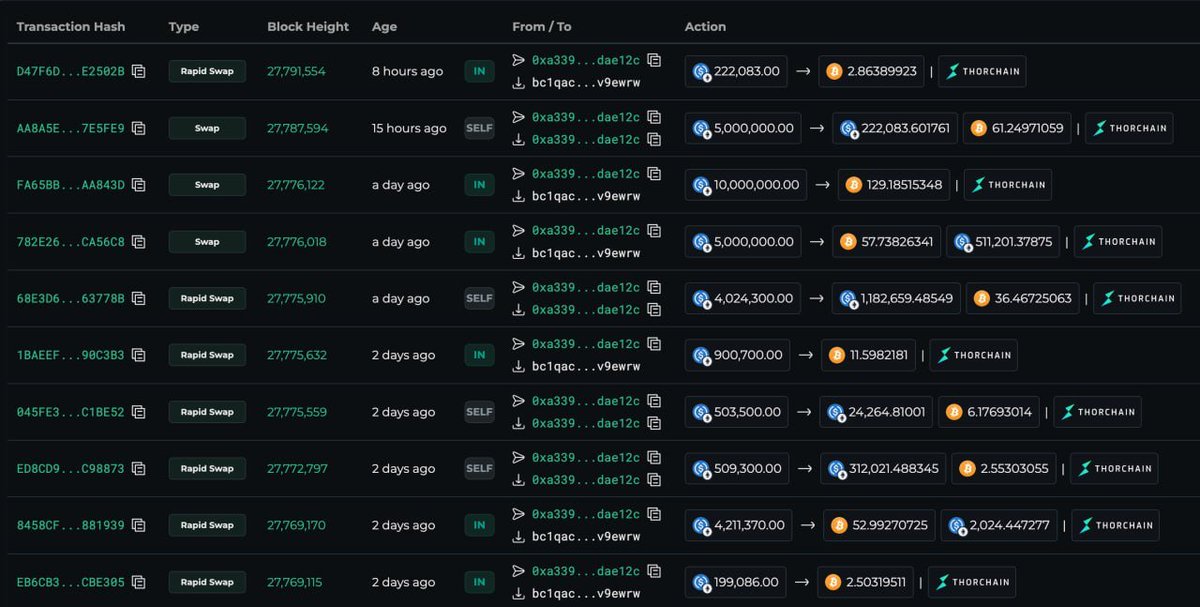Image resolution: width=1200 pixels, height=607 pixels.
Task: Click the 1,182,659.48549 amount chip
Action: pyautogui.click(x=896, y=298)
